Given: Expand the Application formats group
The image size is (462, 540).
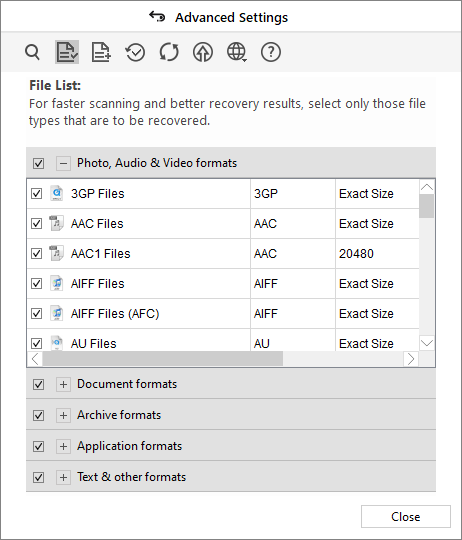Looking at the screenshot, I should 63,446.
